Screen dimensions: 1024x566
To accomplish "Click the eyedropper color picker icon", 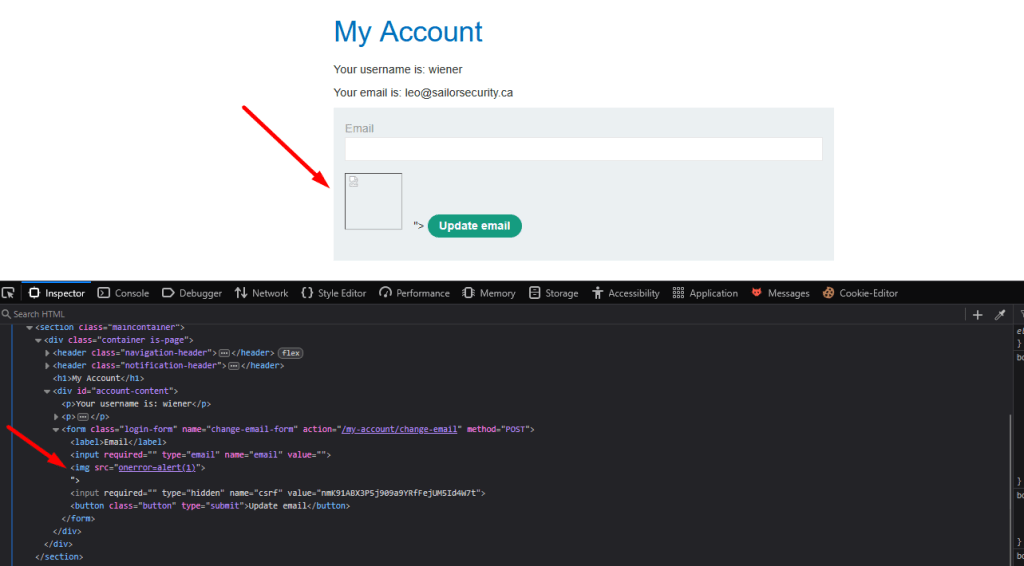I will tap(999, 314).
